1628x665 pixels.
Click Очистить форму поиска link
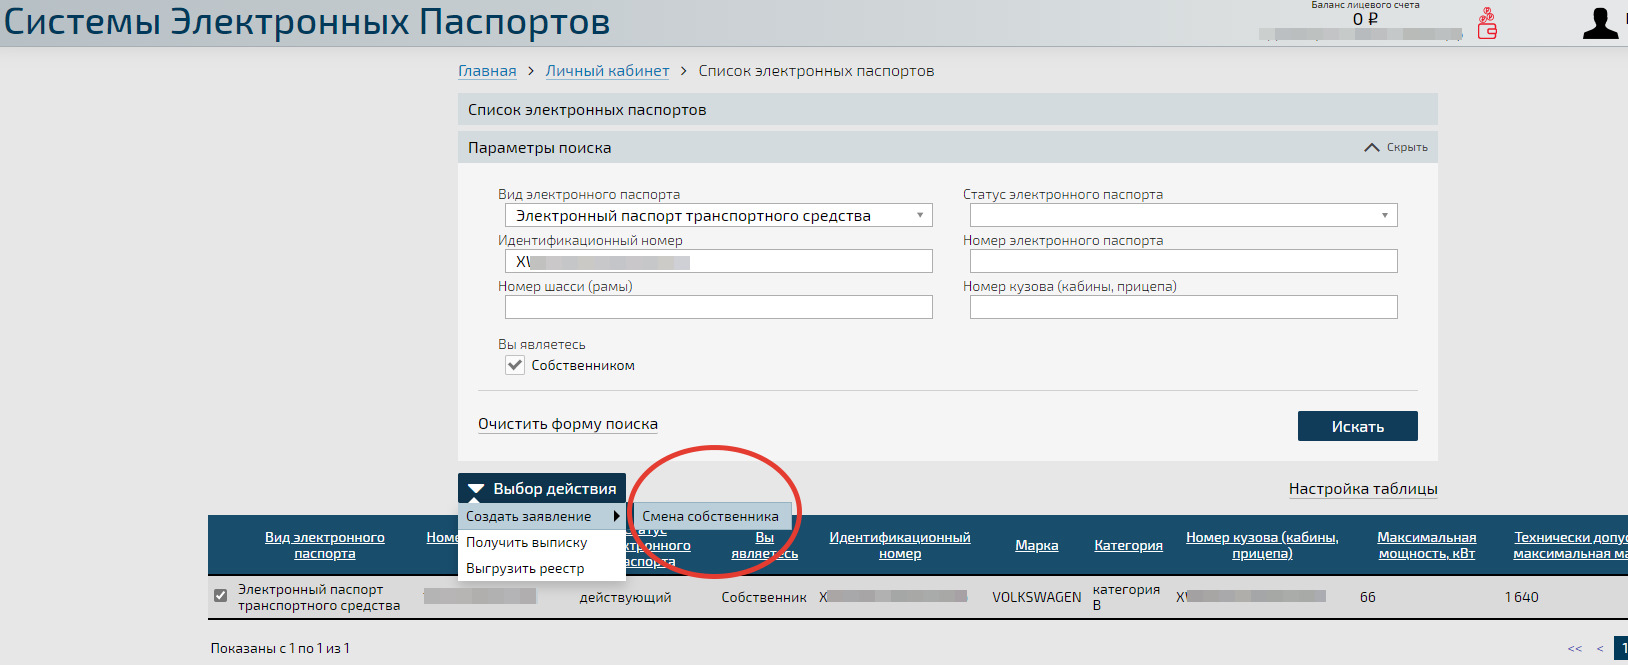pyautogui.click(x=568, y=424)
